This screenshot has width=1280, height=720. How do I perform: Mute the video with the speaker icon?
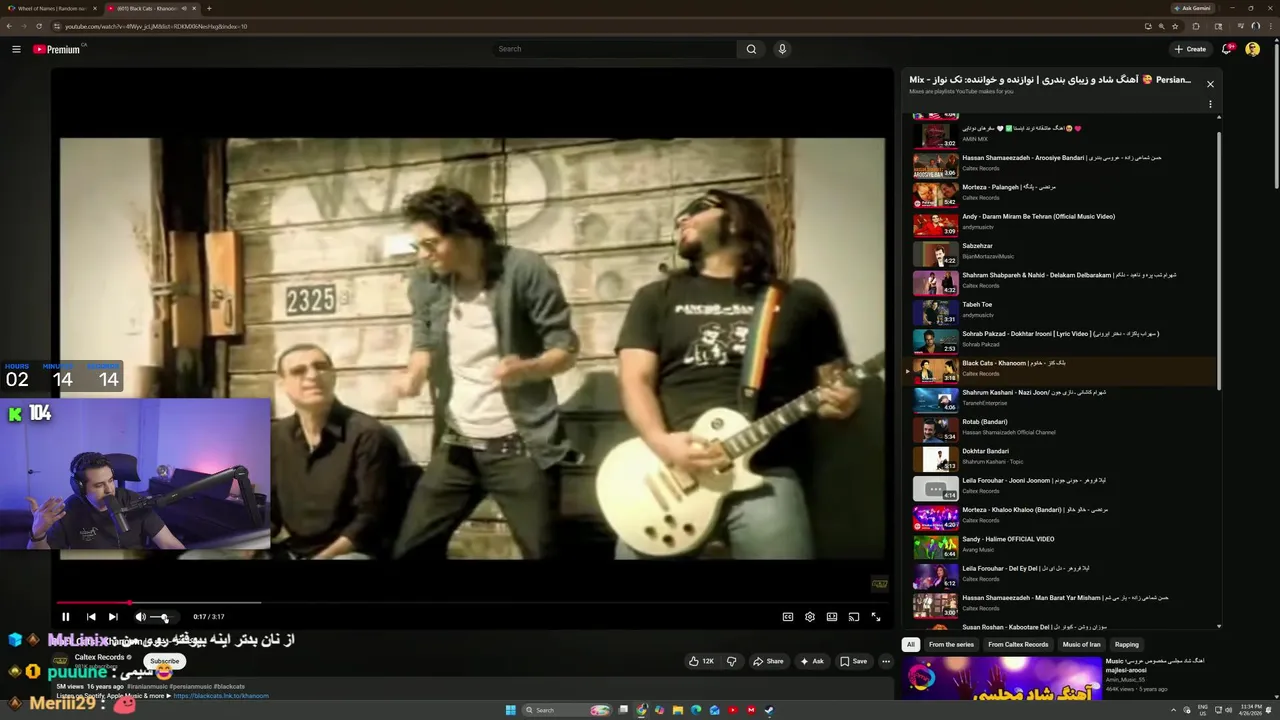pyautogui.click(x=140, y=617)
